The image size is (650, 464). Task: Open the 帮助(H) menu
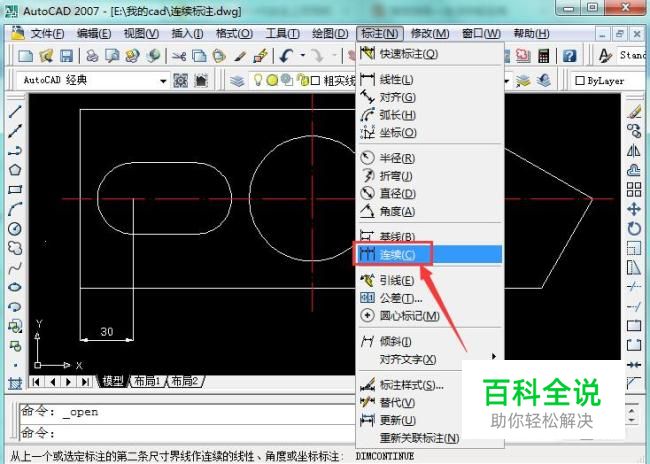531,33
